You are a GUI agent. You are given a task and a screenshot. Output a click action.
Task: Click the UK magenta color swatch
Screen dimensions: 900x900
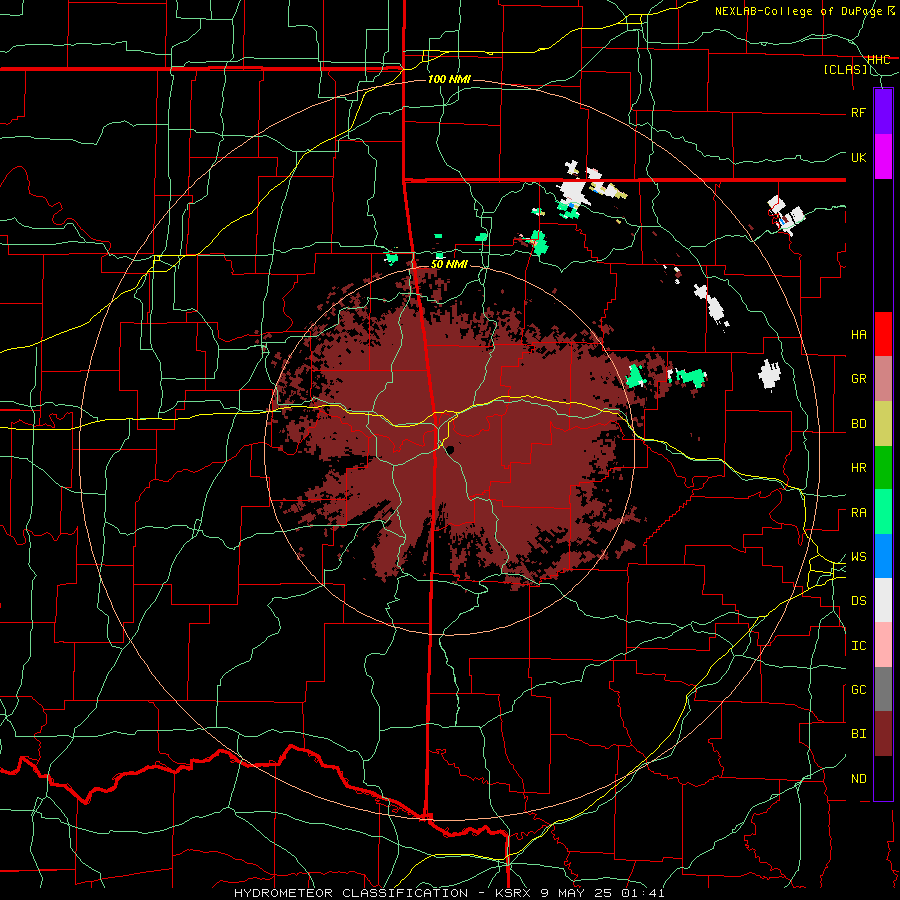tap(883, 157)
